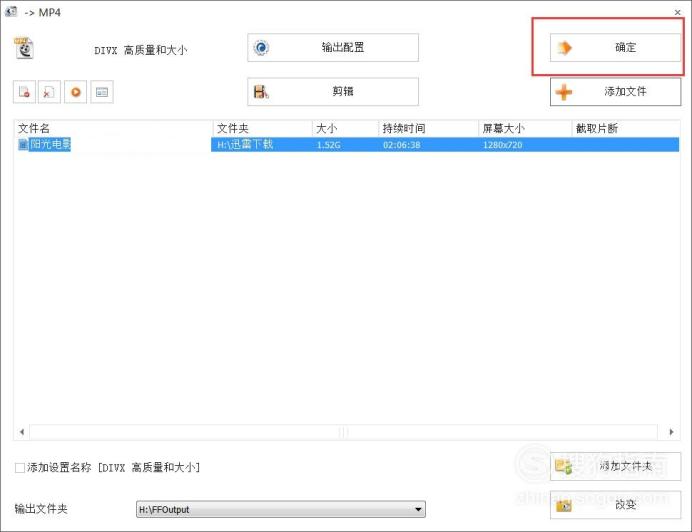The image size is (692, 532).
Task: Click 改变 to change output folder
Action: point(615,505)
